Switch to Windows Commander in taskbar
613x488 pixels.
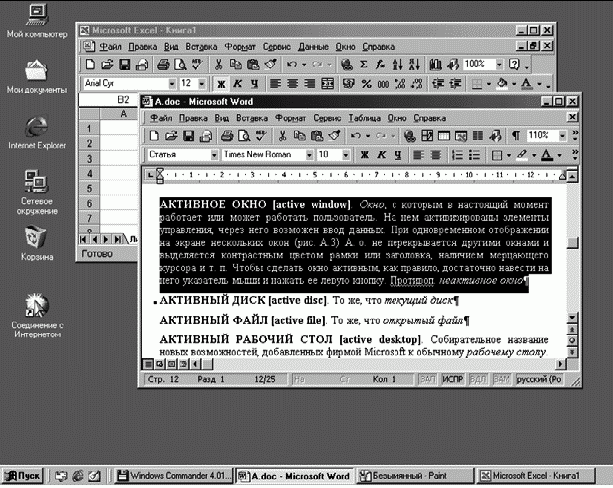[167, 476]
